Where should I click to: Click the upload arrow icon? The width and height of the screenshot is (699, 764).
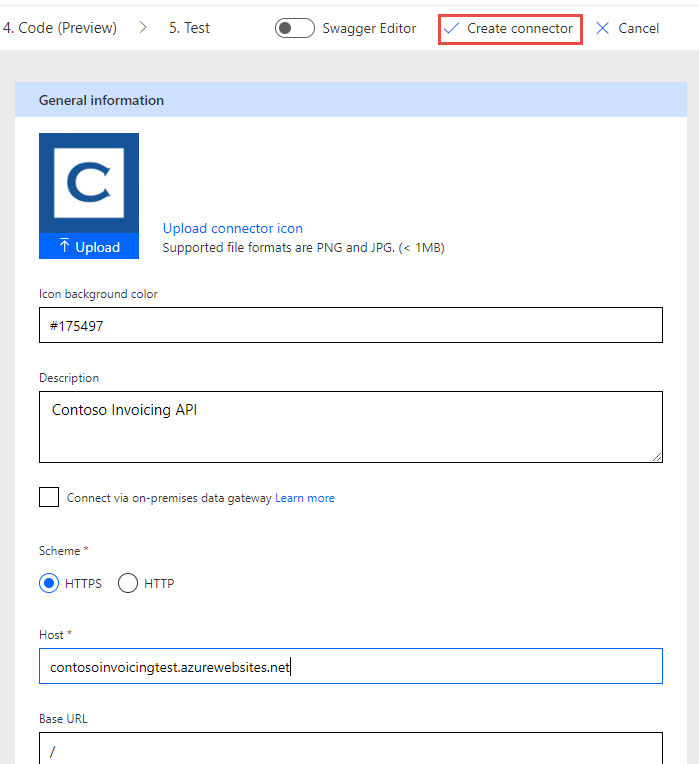(x=64, y=246)
